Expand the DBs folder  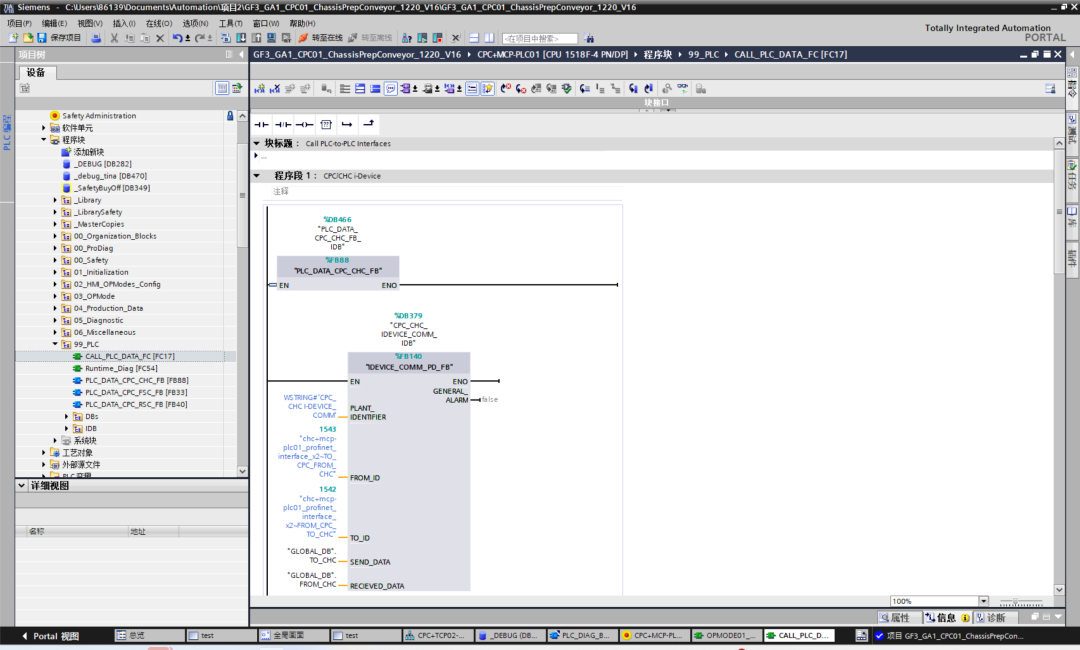(x=67, y=417)
